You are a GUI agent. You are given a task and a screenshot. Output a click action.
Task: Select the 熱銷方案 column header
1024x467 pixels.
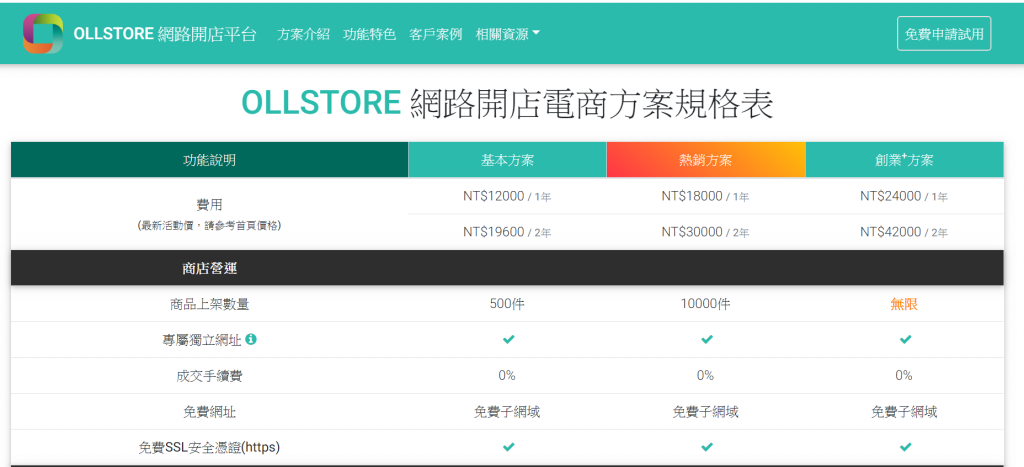(x=706, y=160)
